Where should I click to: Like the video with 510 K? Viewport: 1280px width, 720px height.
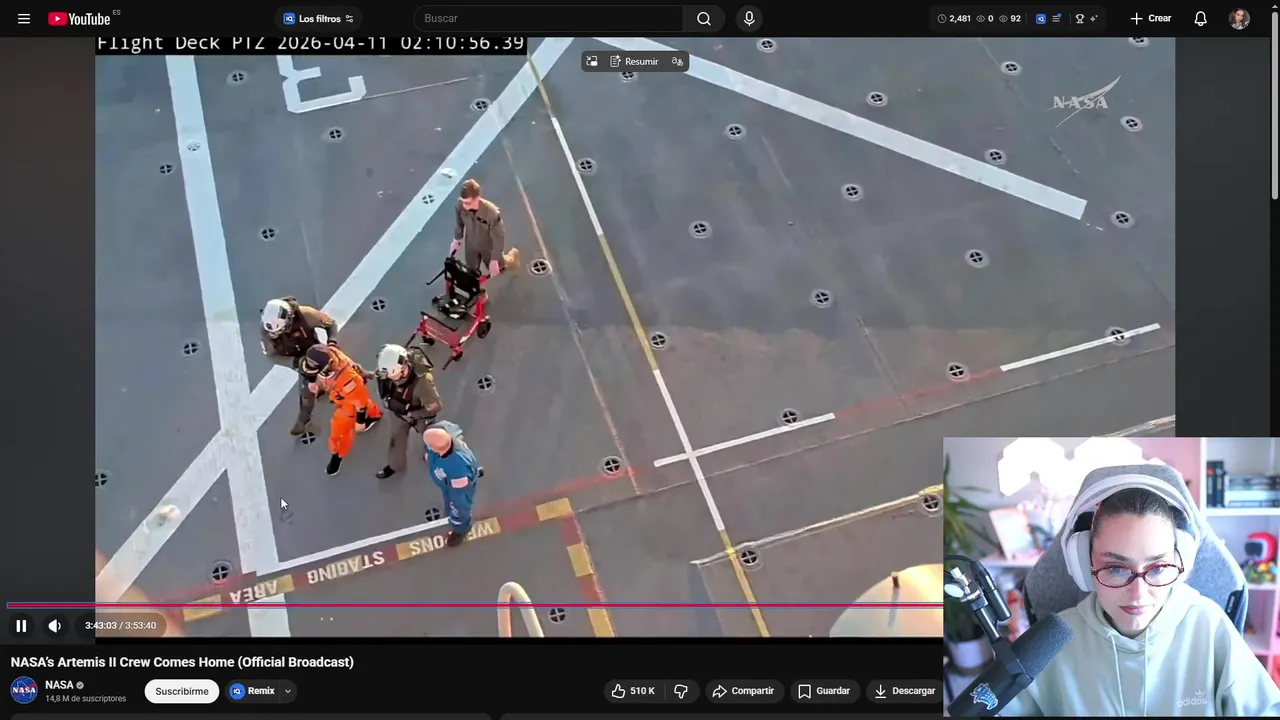pyautogui.click(x=632, y=691)
